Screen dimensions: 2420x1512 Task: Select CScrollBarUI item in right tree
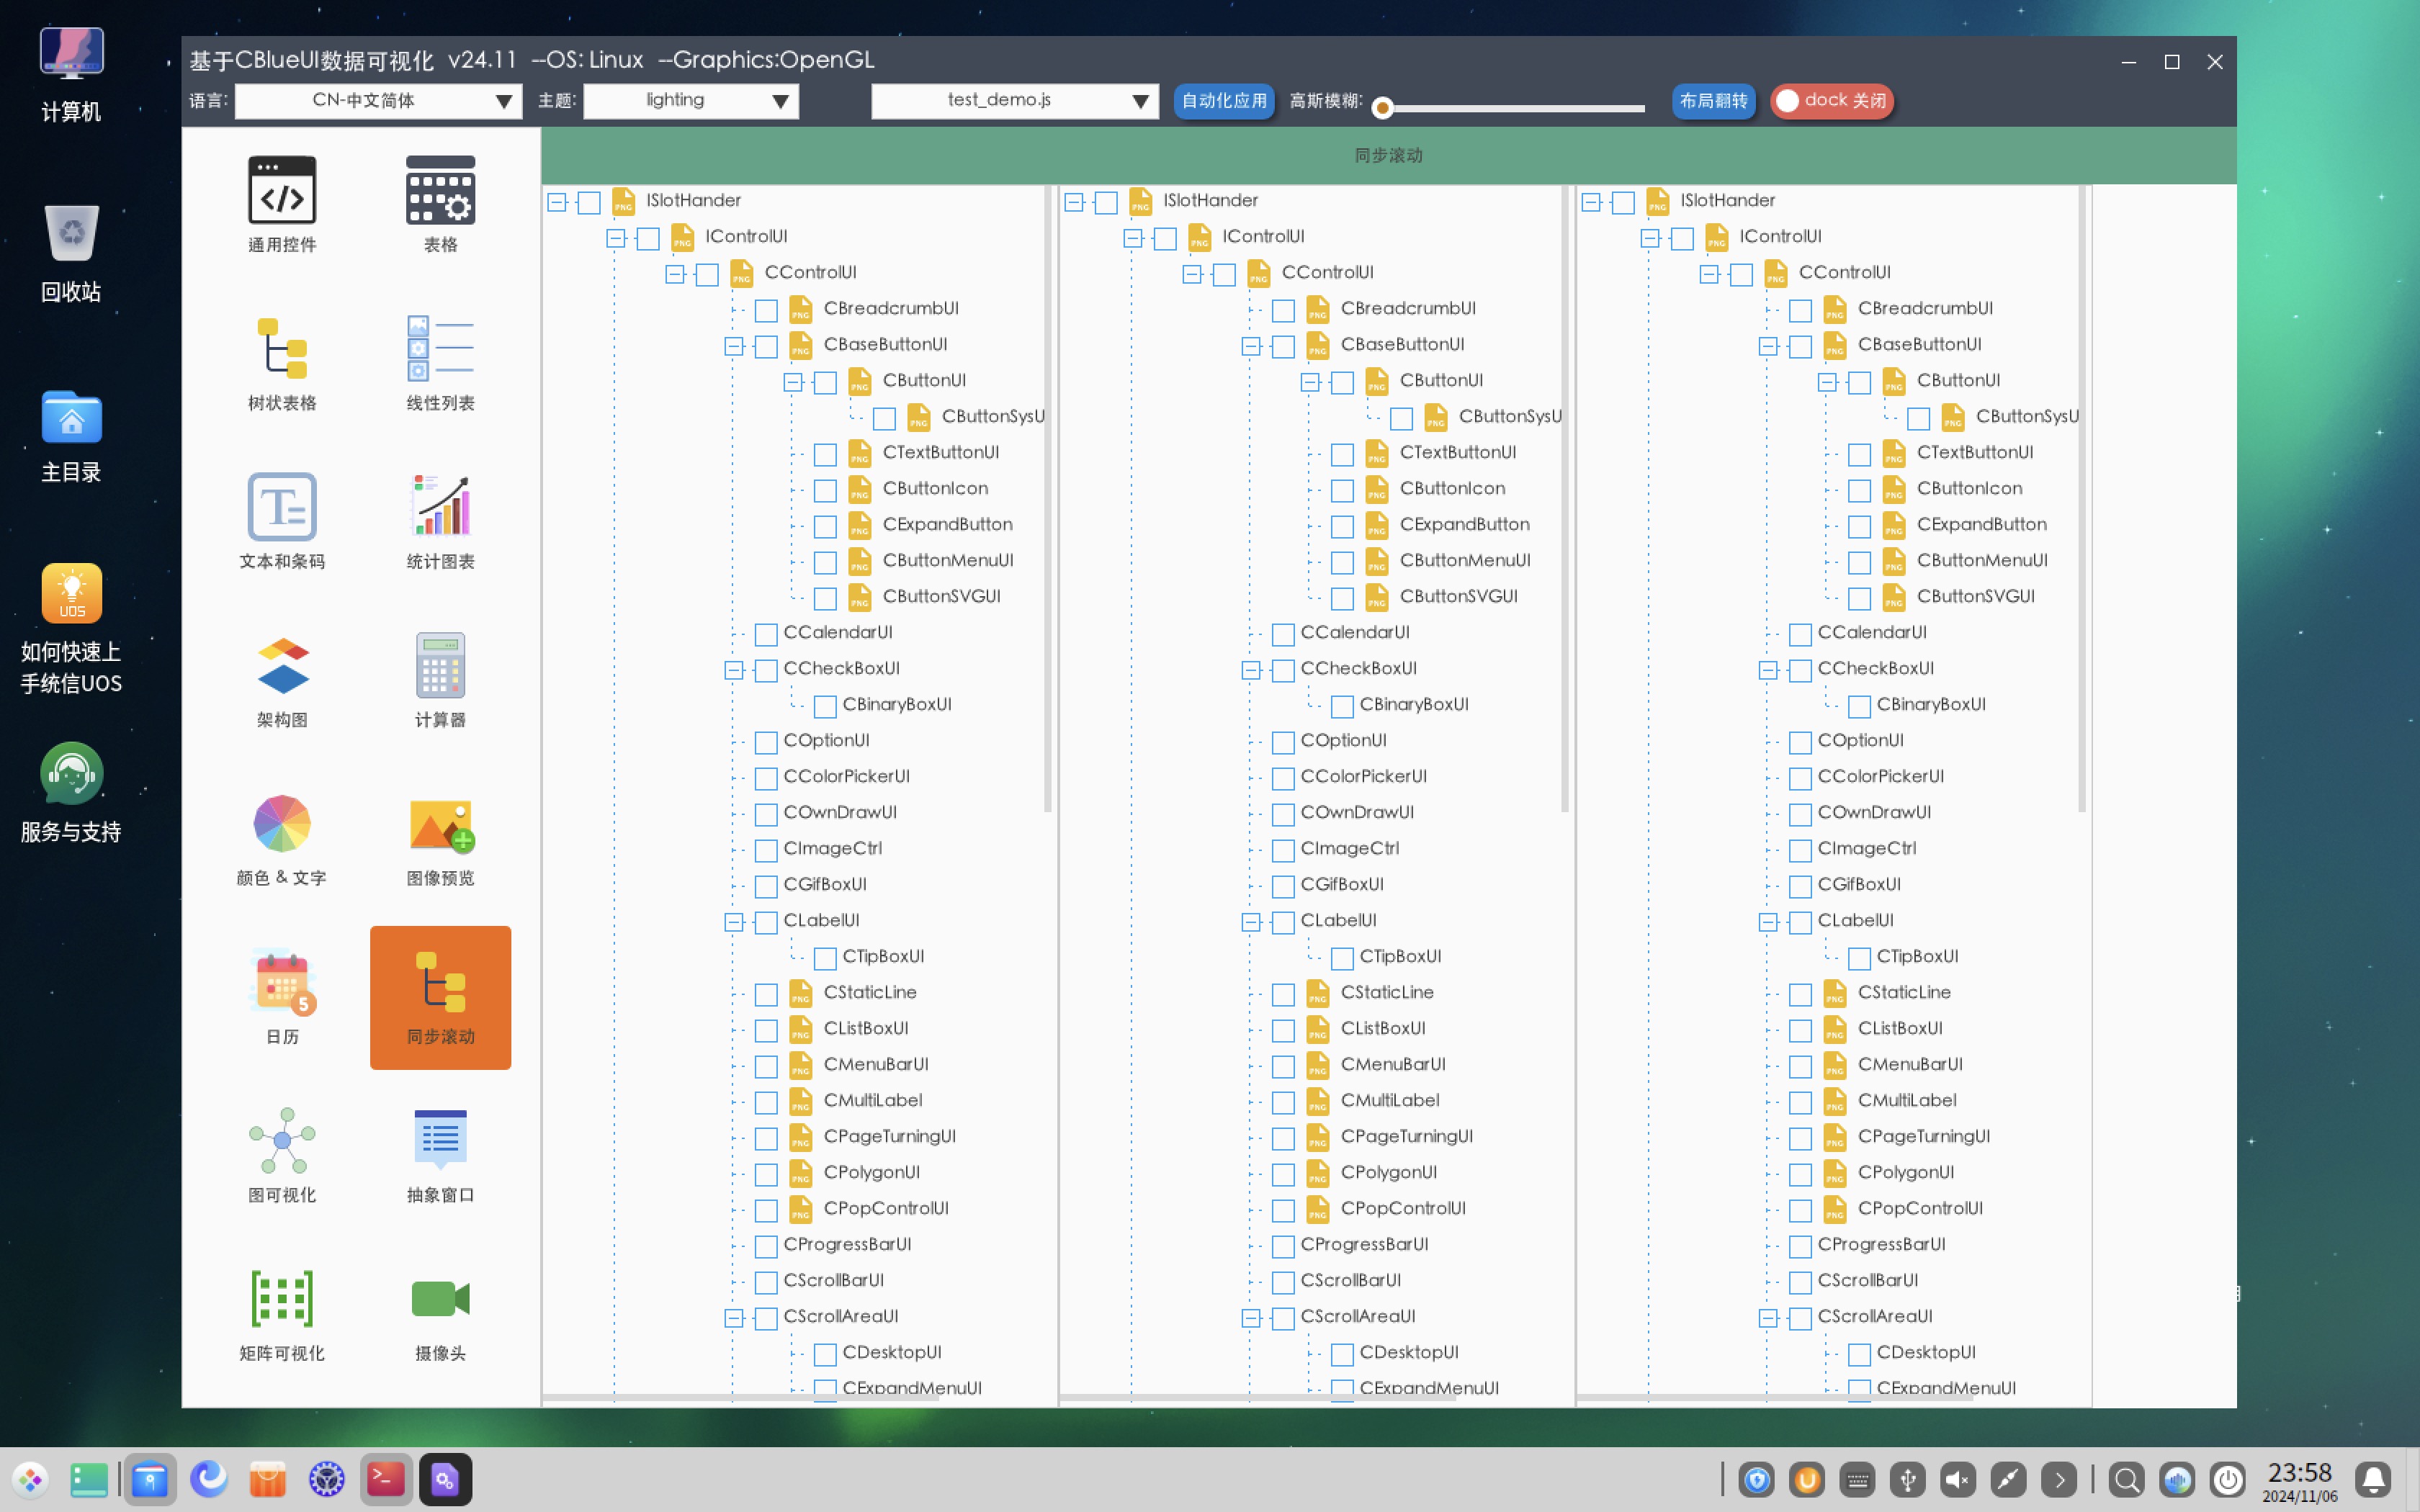(x=1867, y=1280)
